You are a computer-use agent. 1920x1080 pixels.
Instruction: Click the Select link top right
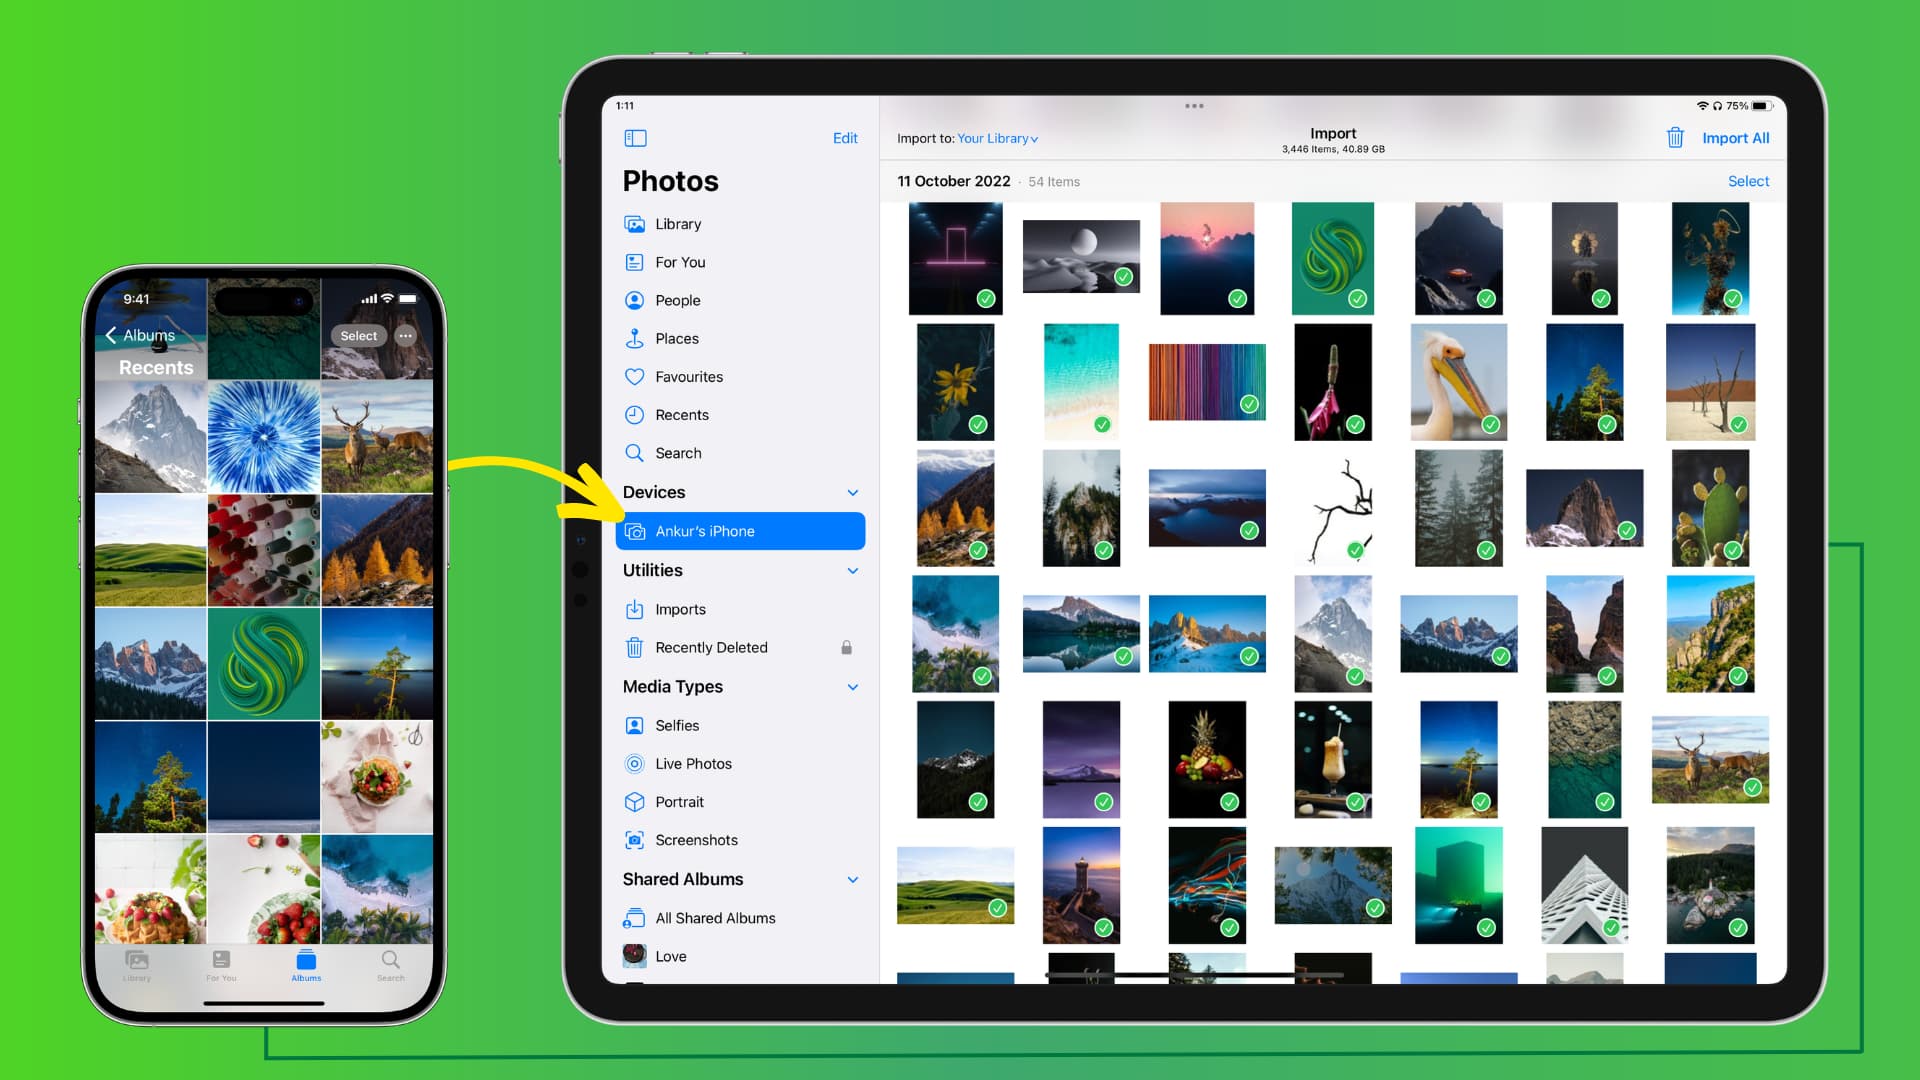click(x=1747, y=181)
